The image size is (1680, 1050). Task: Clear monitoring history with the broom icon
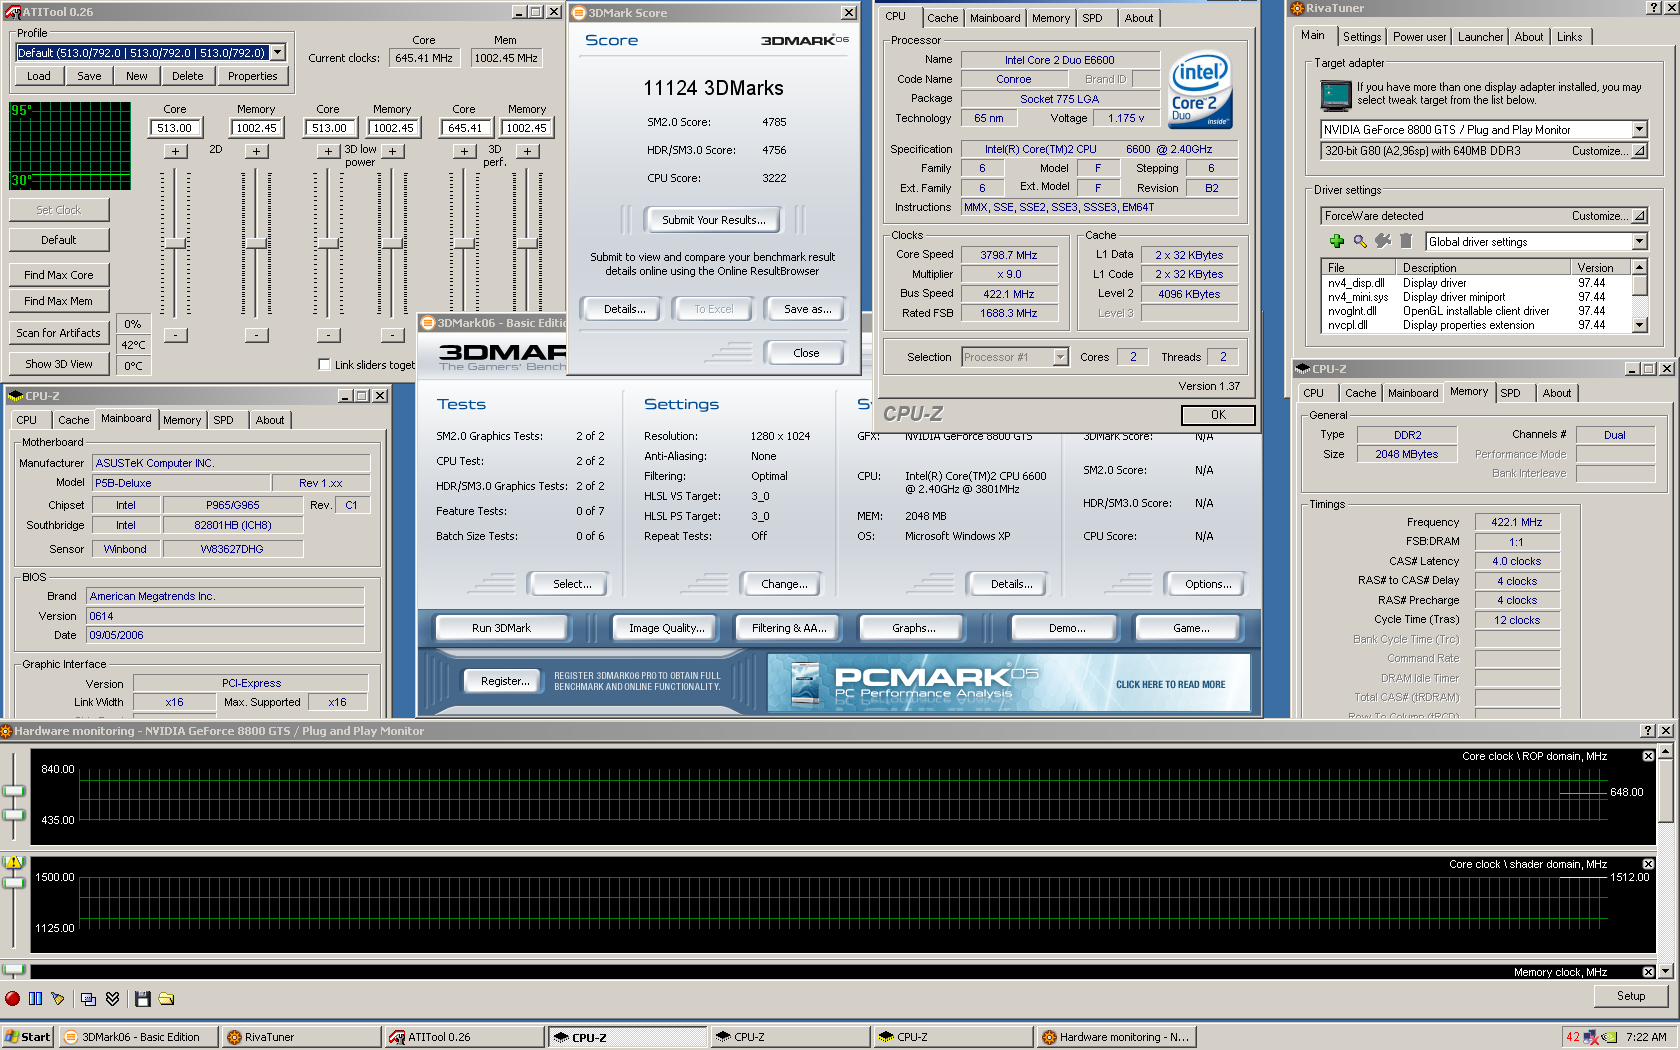[x=58, y=998]
